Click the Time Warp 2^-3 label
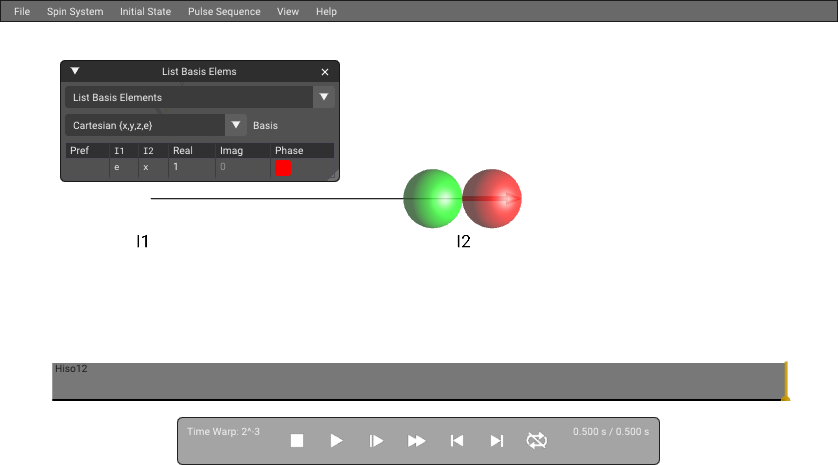This screenshot has height=465, width=838. tap(223, 431)
